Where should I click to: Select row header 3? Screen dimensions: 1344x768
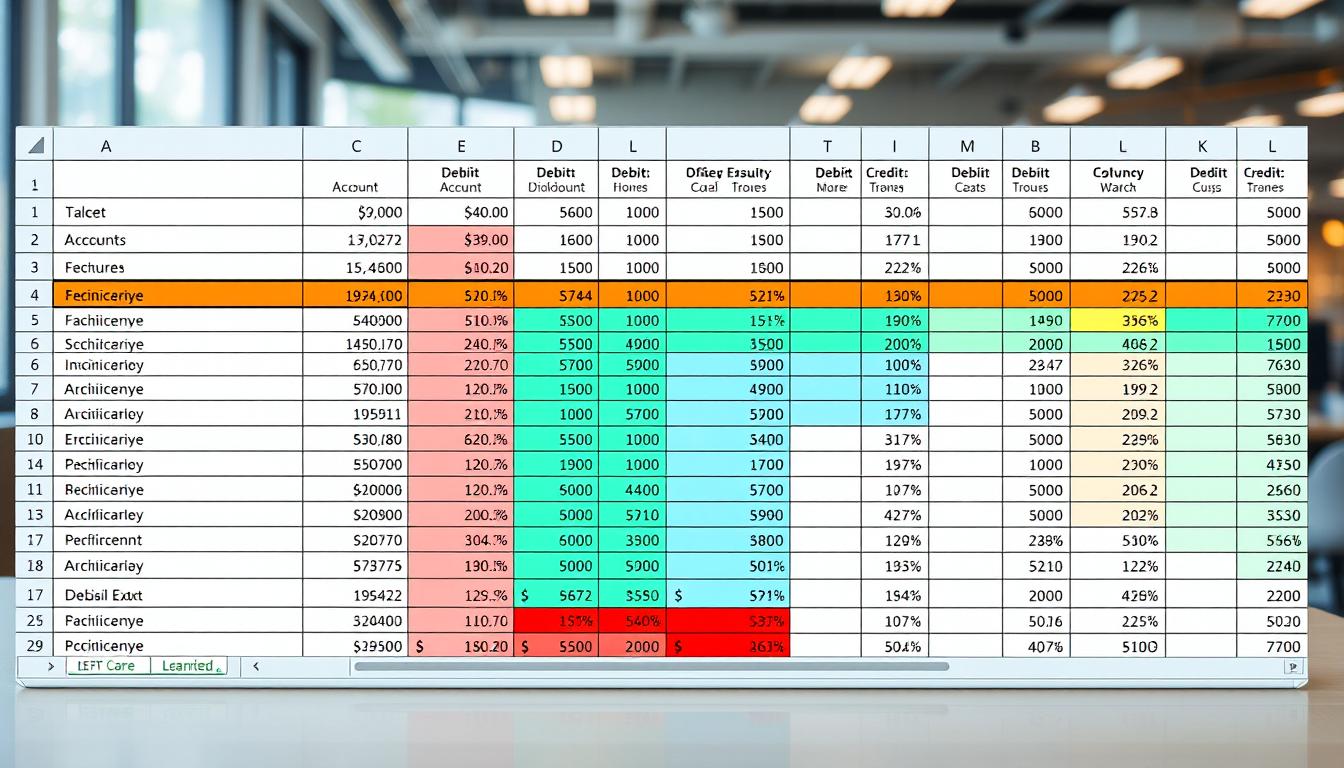[35, 267]
